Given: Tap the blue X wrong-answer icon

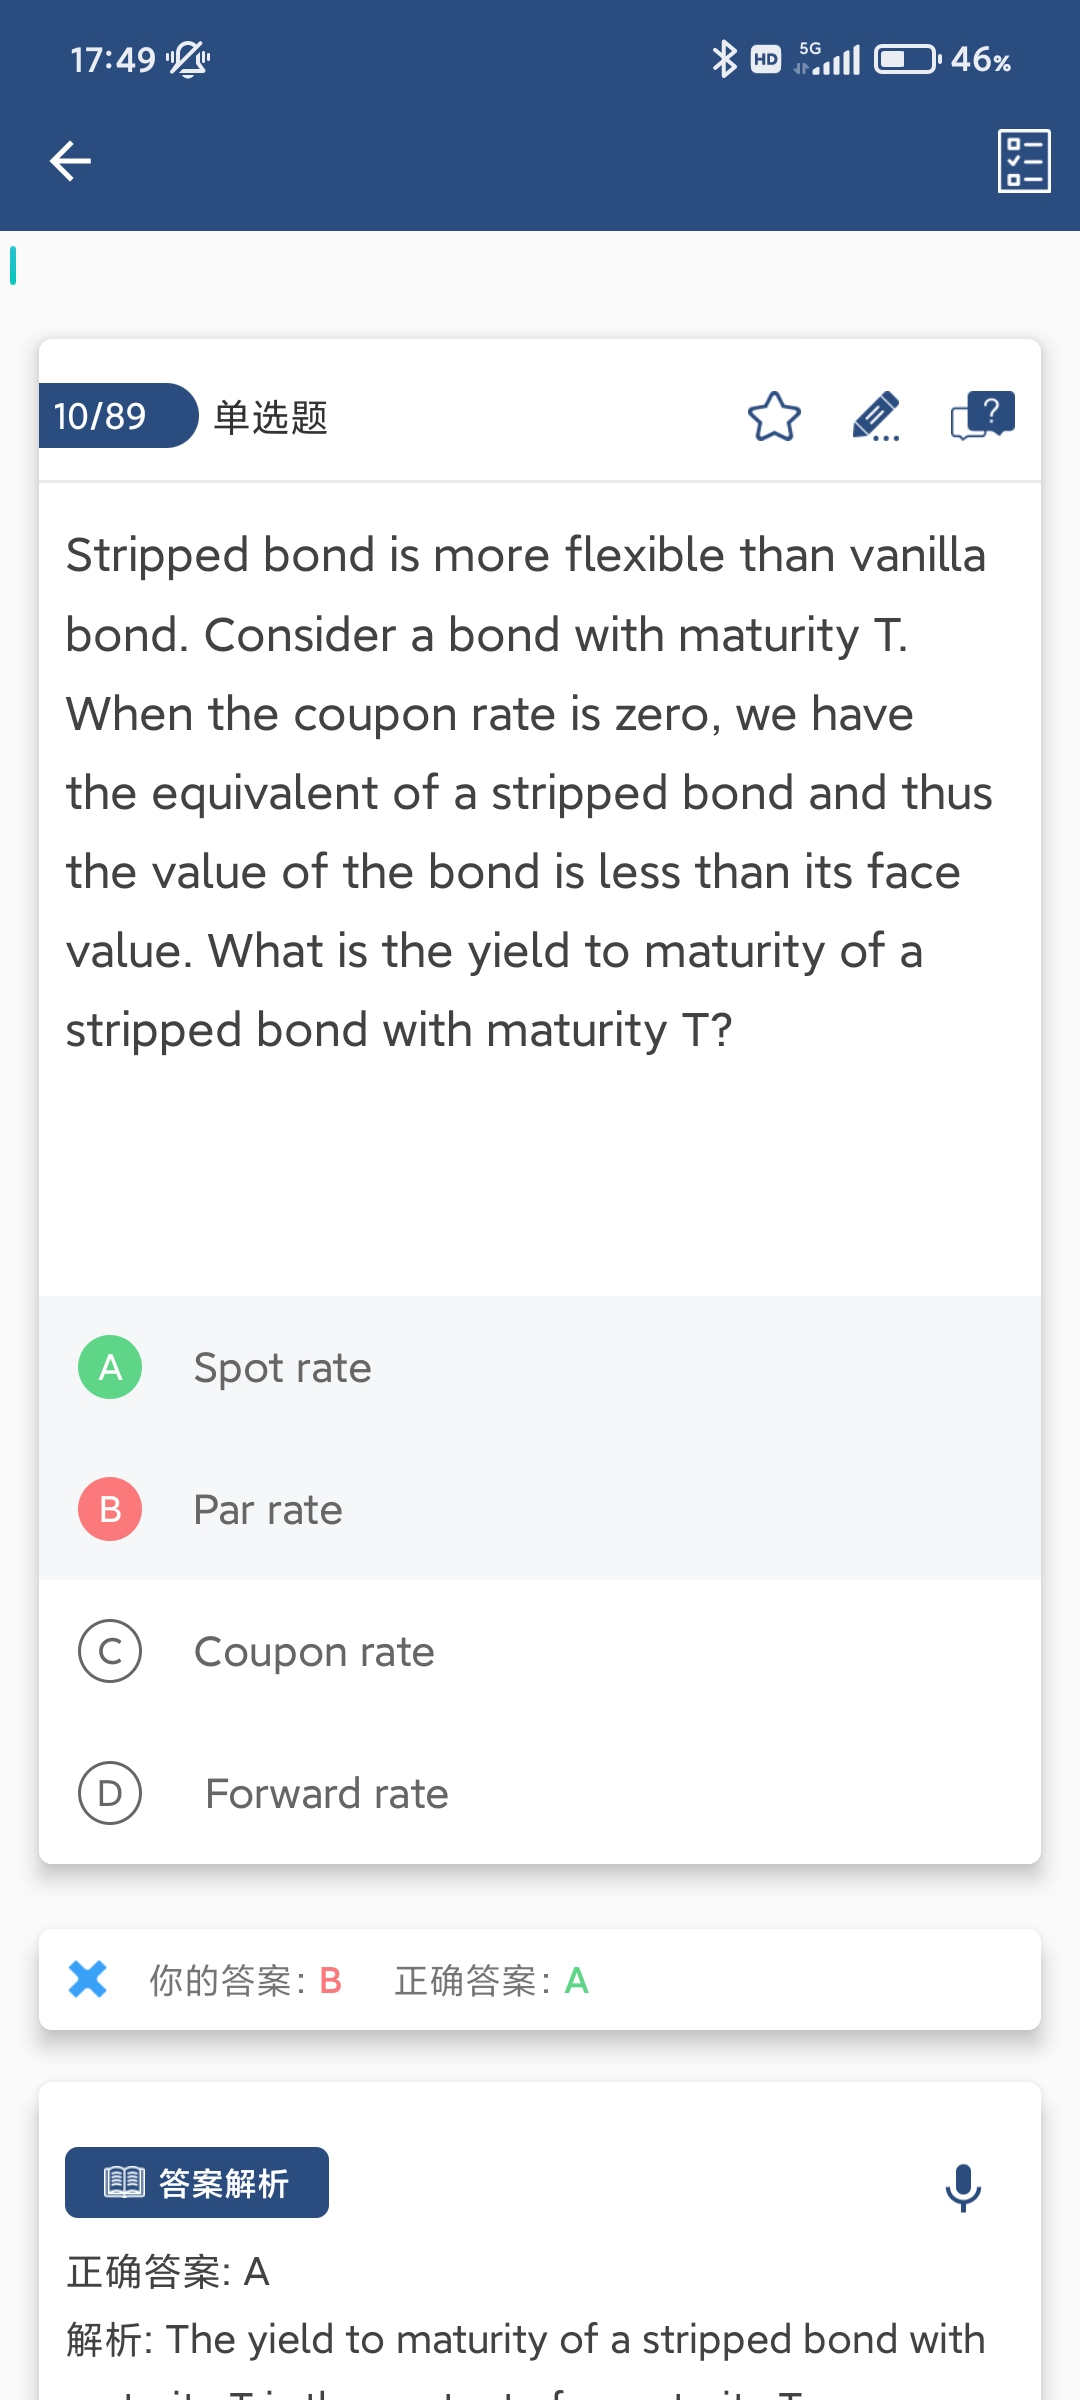Looking at the screenshot, I should tap(88, 1979).
